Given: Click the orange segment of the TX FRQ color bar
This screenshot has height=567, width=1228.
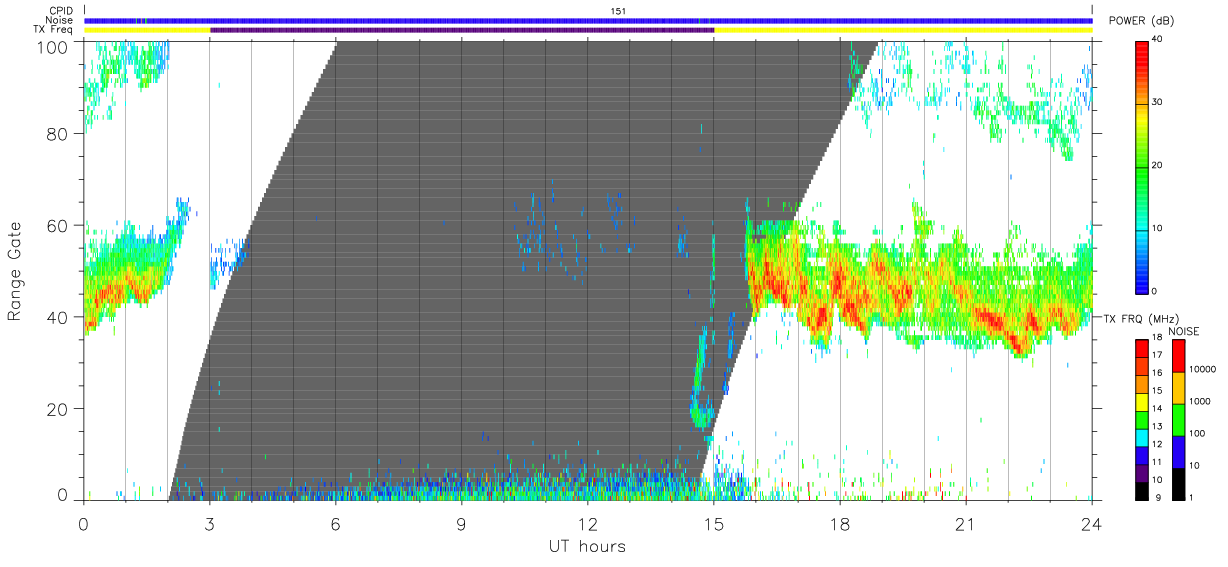Looking at the screenshot, I should [x=1142, y=384].
